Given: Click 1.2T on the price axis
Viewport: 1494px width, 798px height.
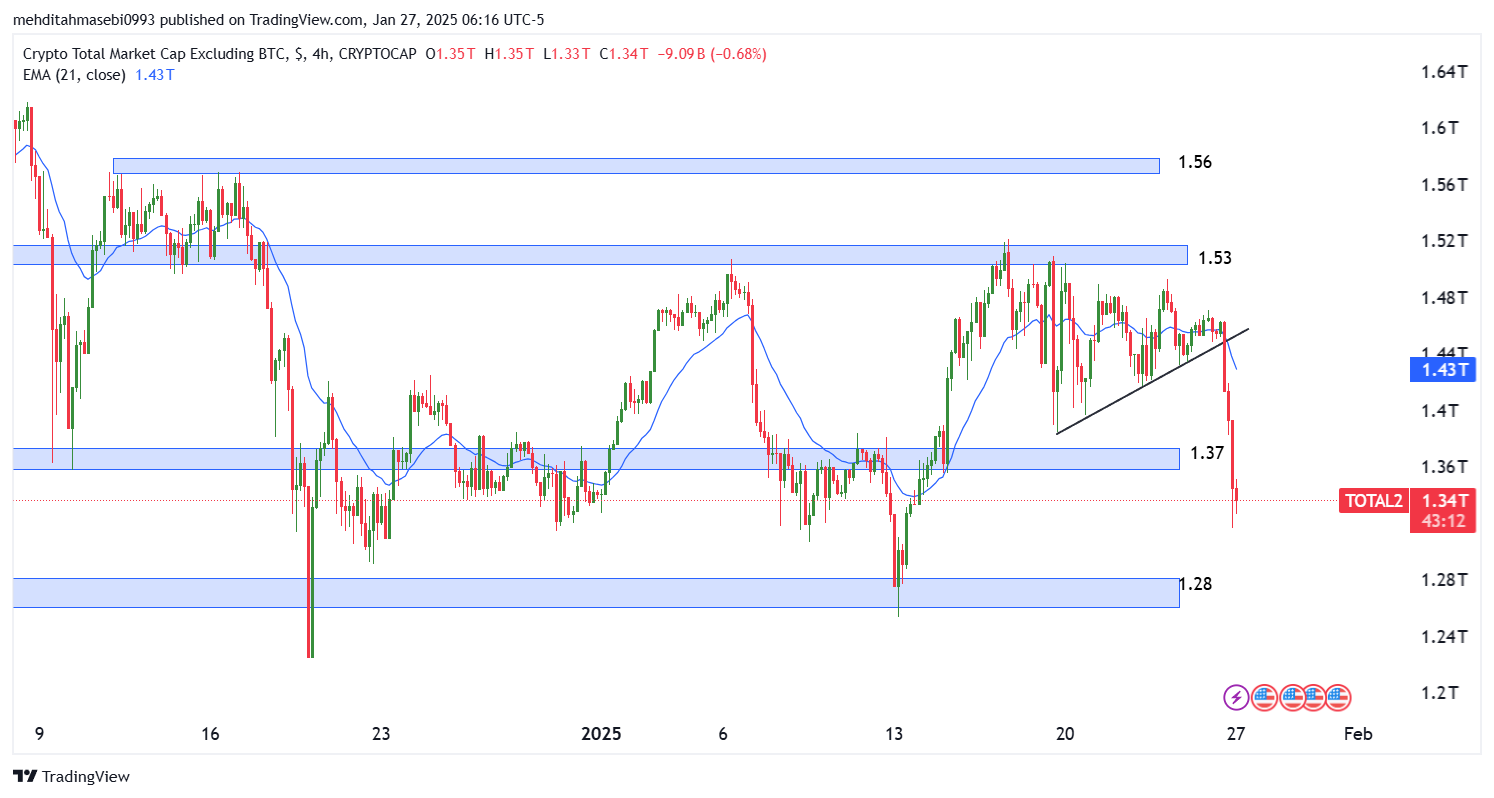Looking at the screenshot, I should tap(1439, 693).
